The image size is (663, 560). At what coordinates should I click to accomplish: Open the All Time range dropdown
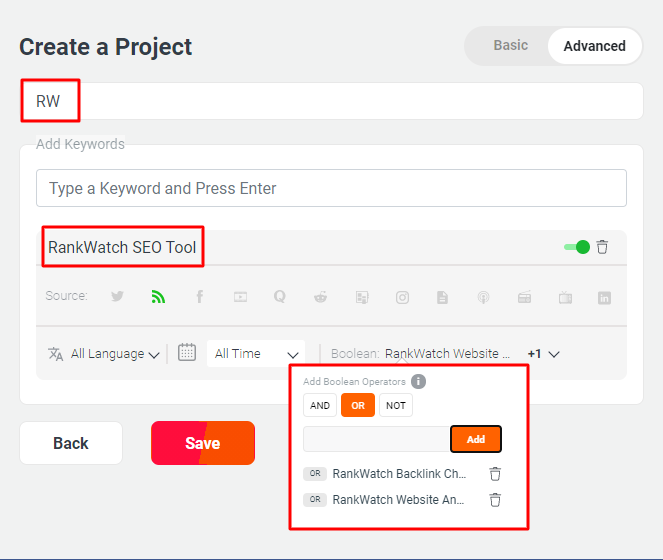click(256, 353)
